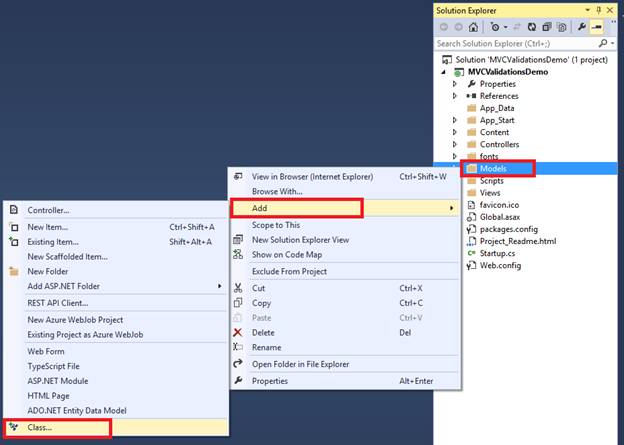Choose Scope to This
The image size is (624, 445).
(345, 225)
